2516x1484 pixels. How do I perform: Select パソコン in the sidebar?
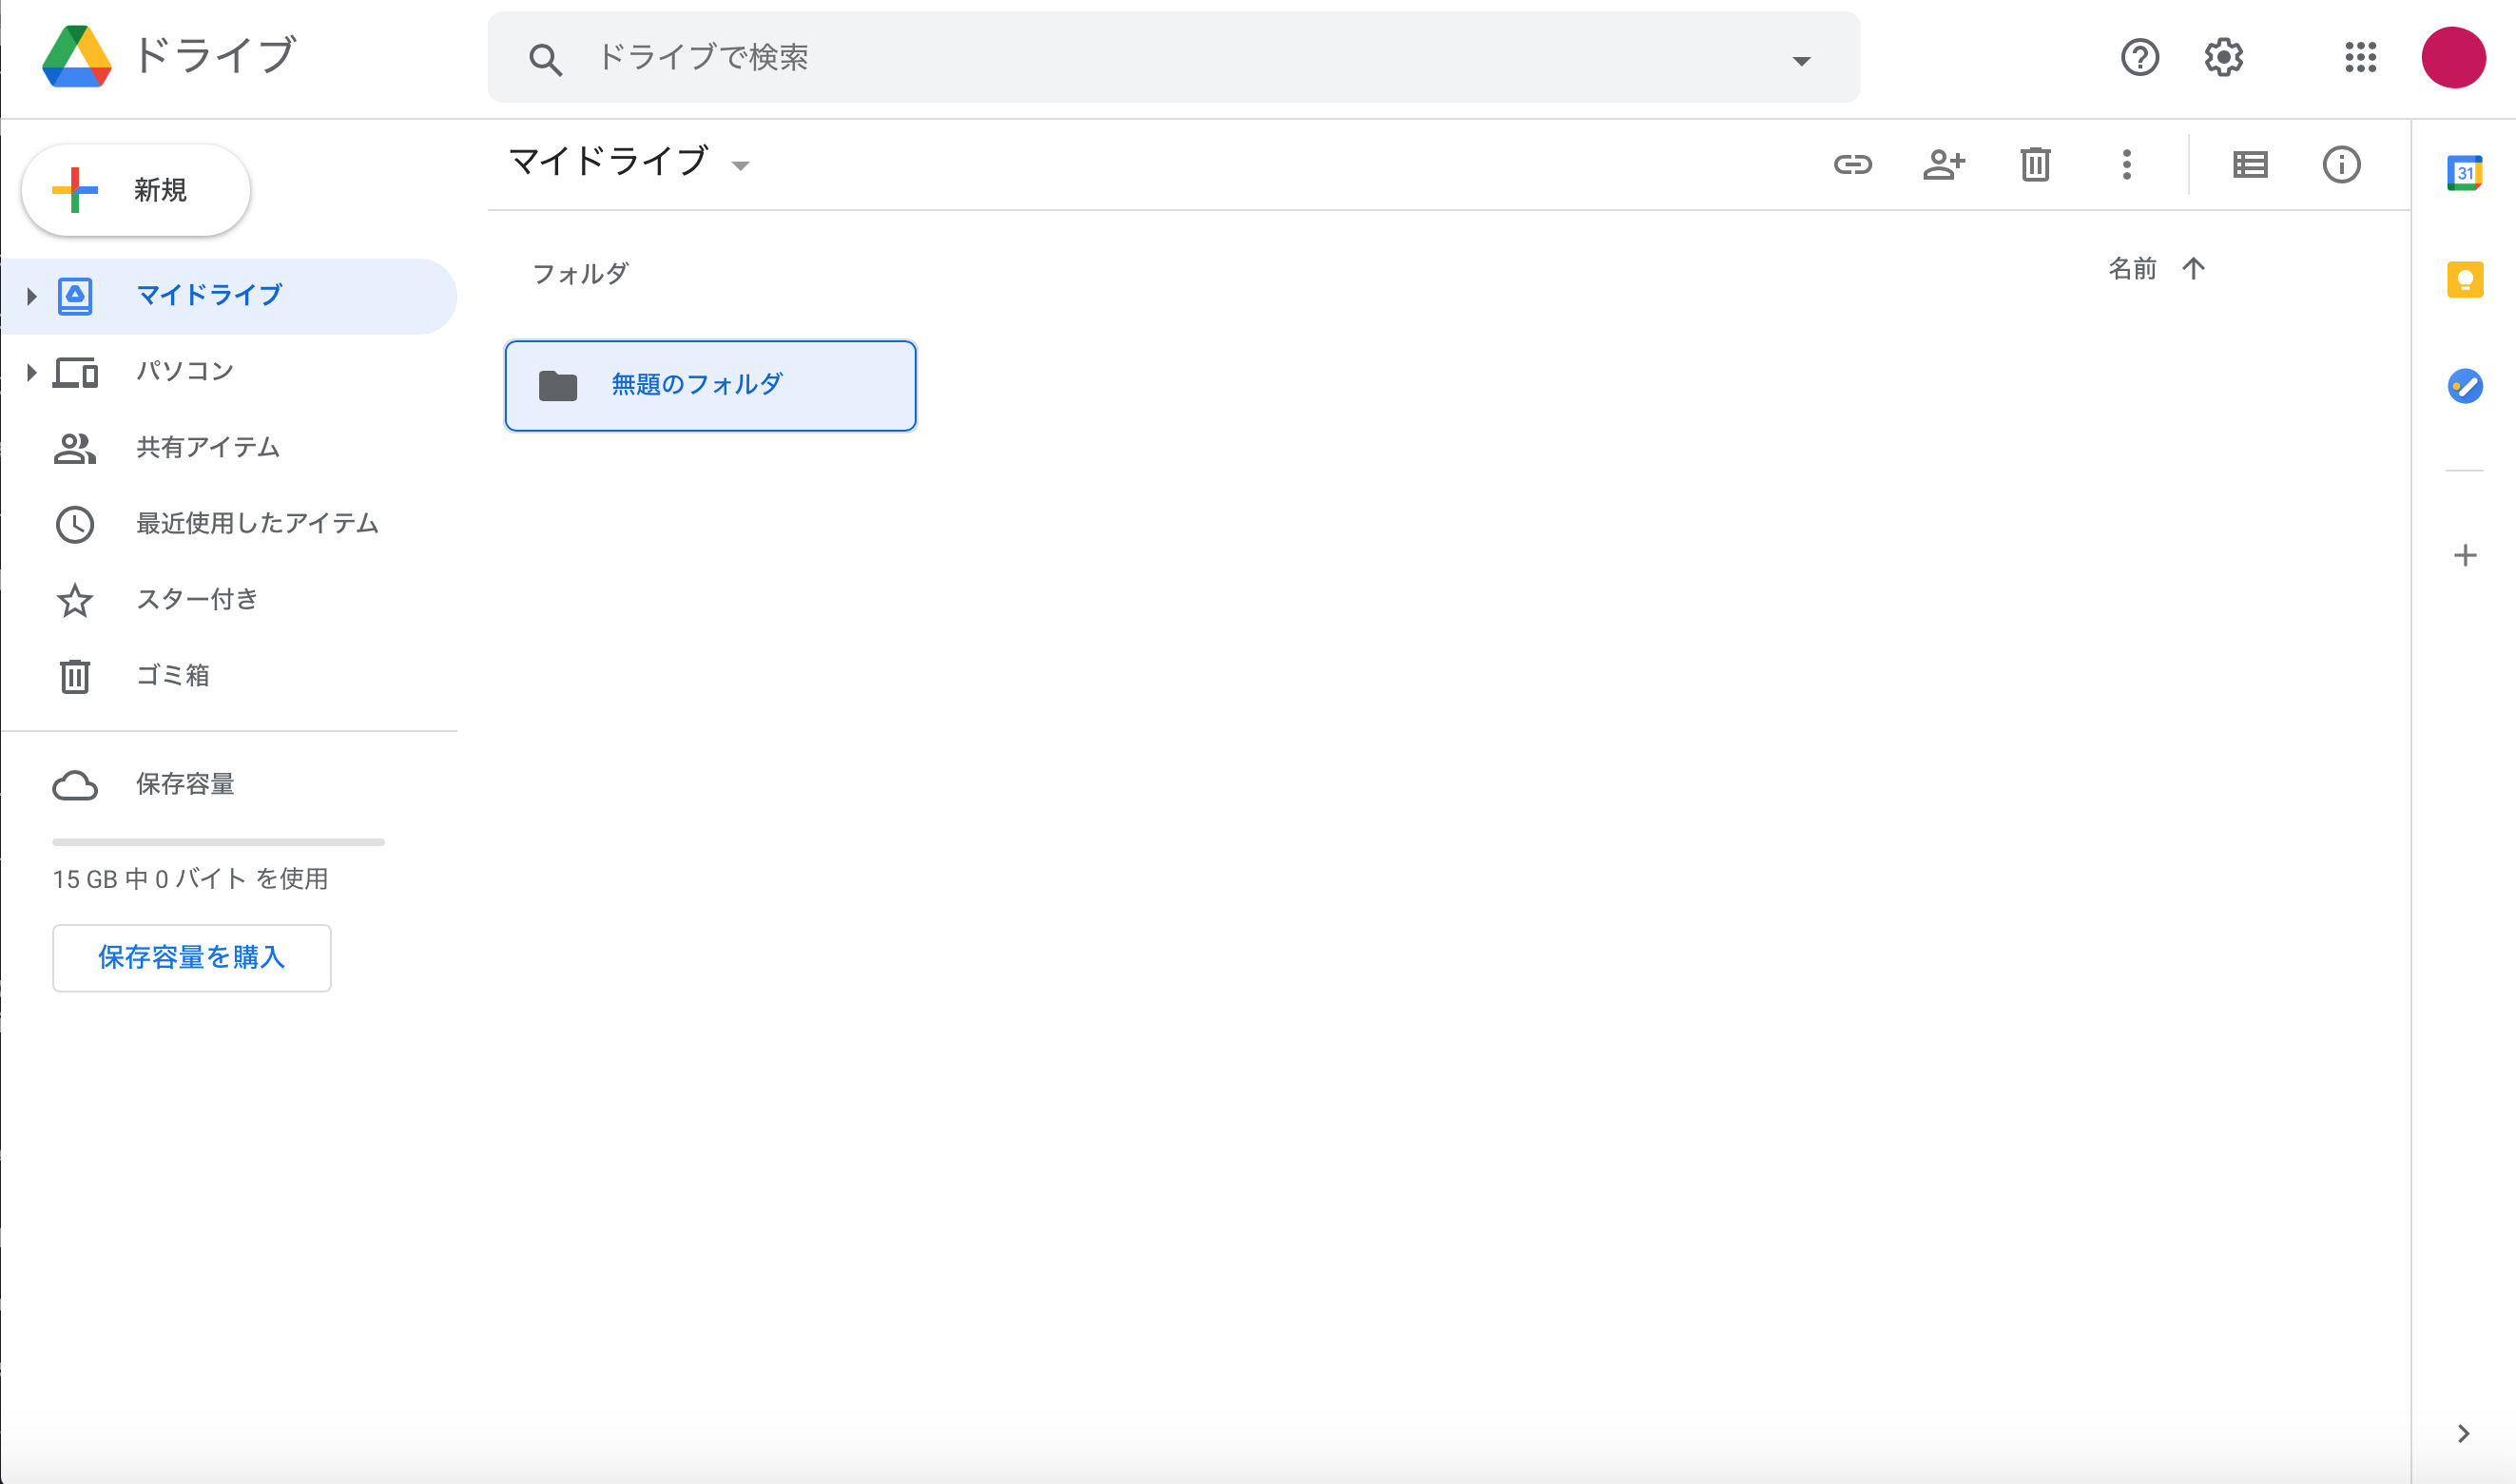(x=229, y=372)
